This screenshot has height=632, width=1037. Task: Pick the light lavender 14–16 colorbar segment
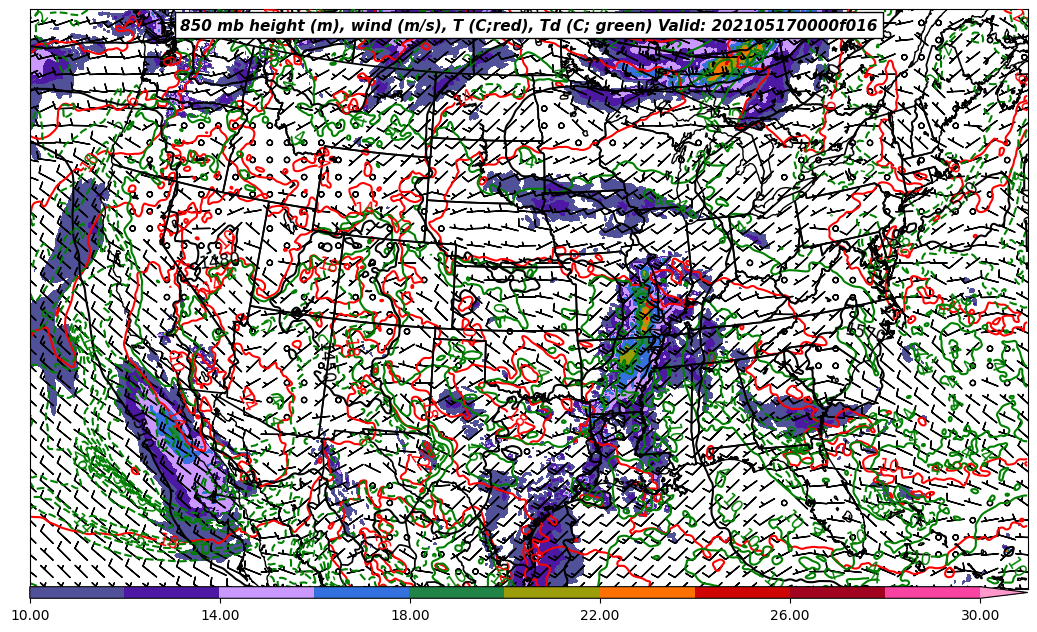267,592
